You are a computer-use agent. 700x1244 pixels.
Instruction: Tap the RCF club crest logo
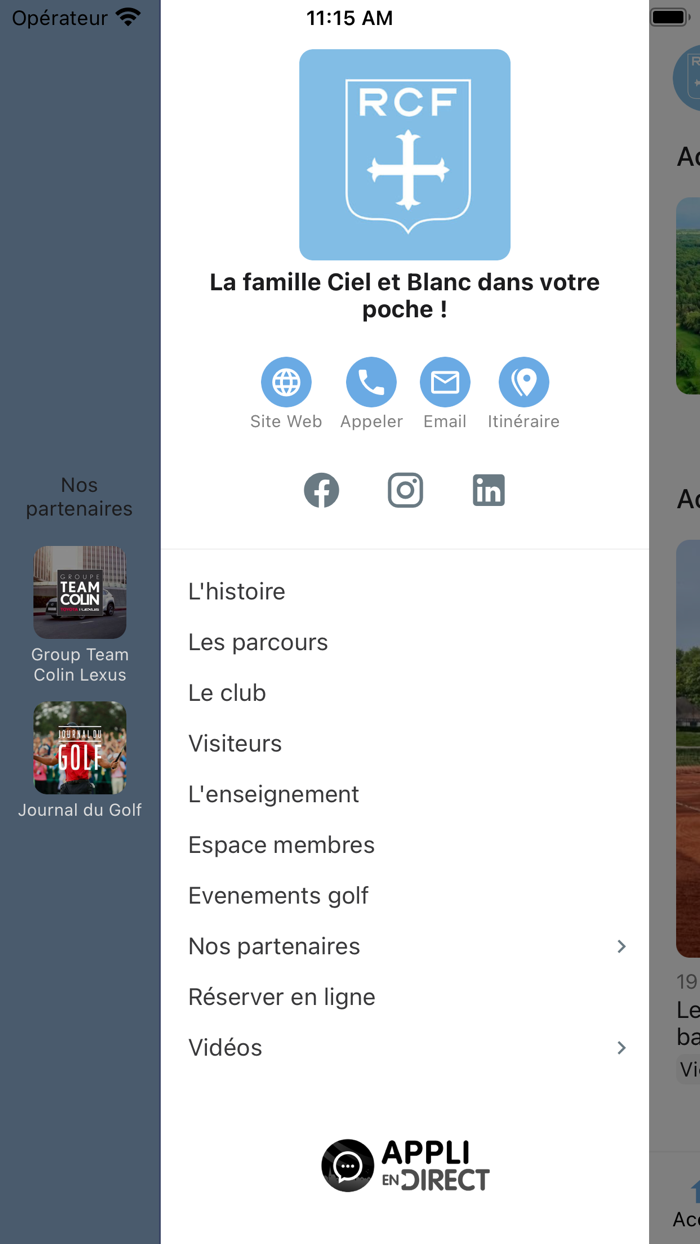click(x=404, y=154)
